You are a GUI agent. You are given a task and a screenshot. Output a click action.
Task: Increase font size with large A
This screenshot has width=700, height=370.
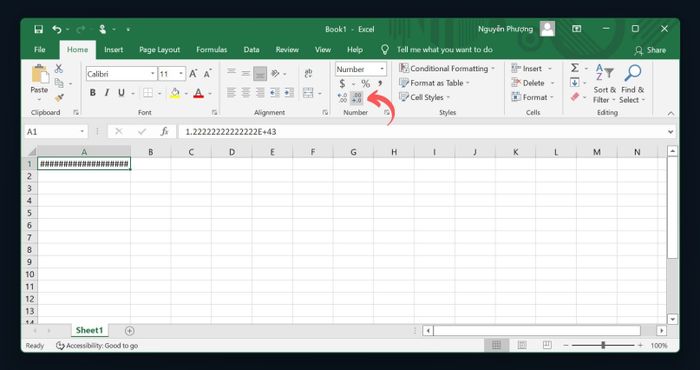pos(193,74)
